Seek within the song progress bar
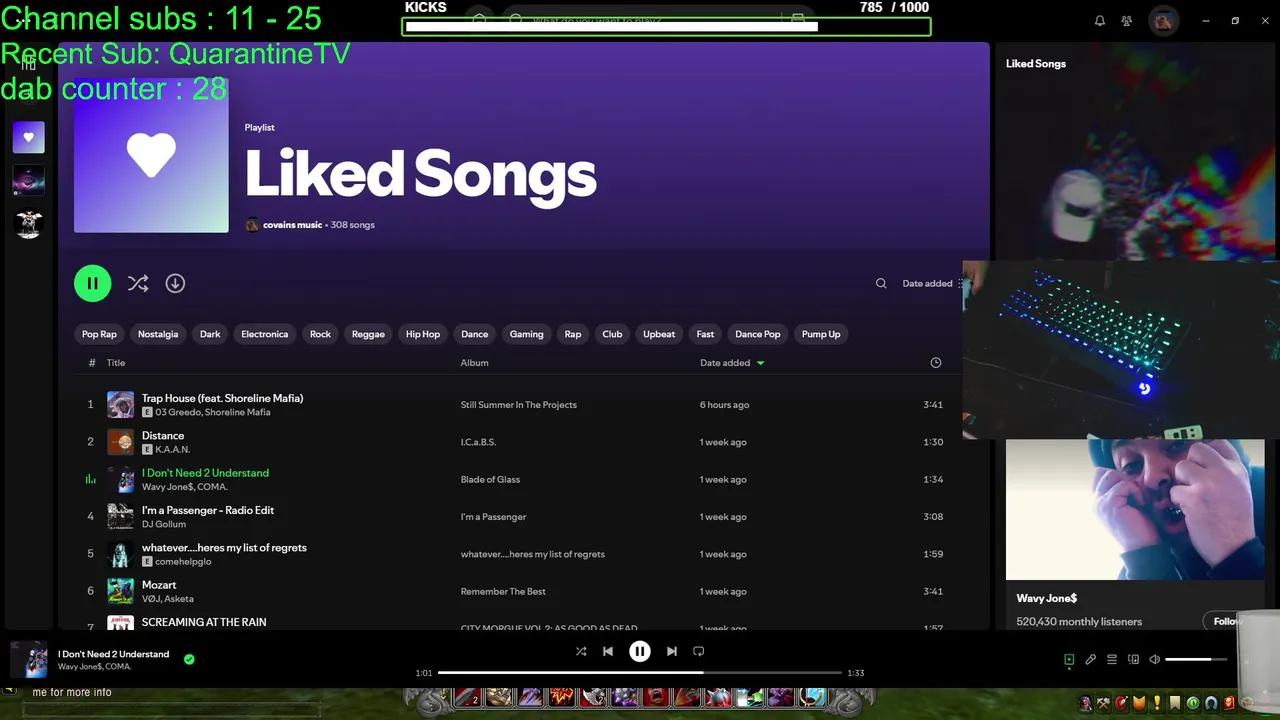The width and height of the screenshot is (1280, 720). coord(640,673)
